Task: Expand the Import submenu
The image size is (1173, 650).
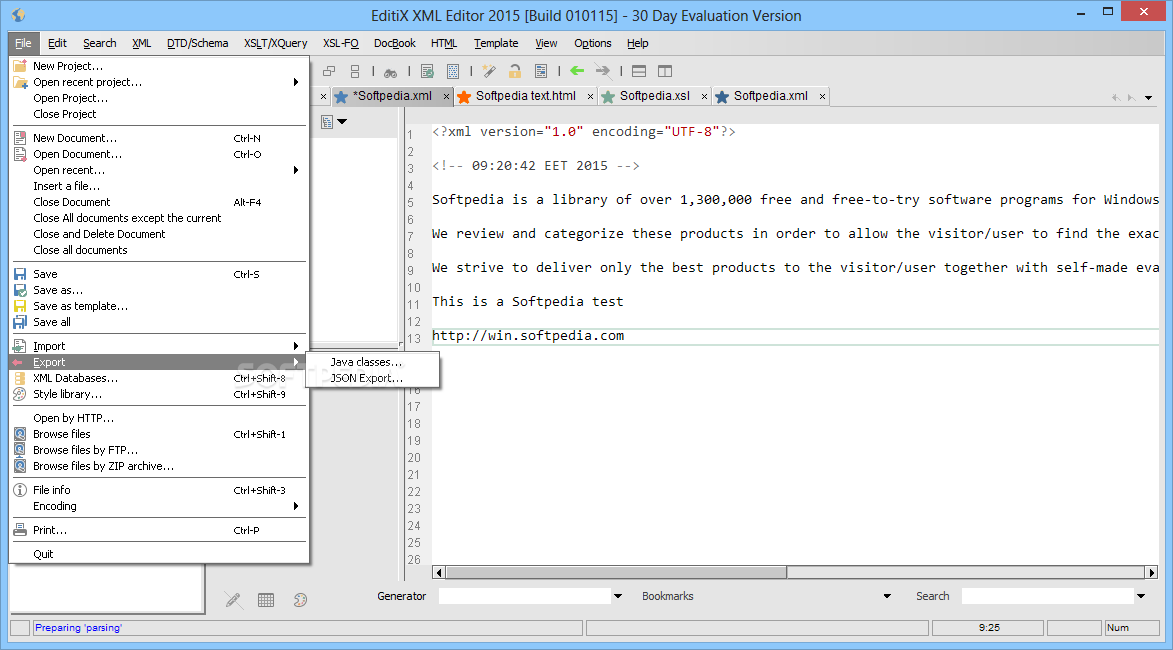Action: (296, 346)
